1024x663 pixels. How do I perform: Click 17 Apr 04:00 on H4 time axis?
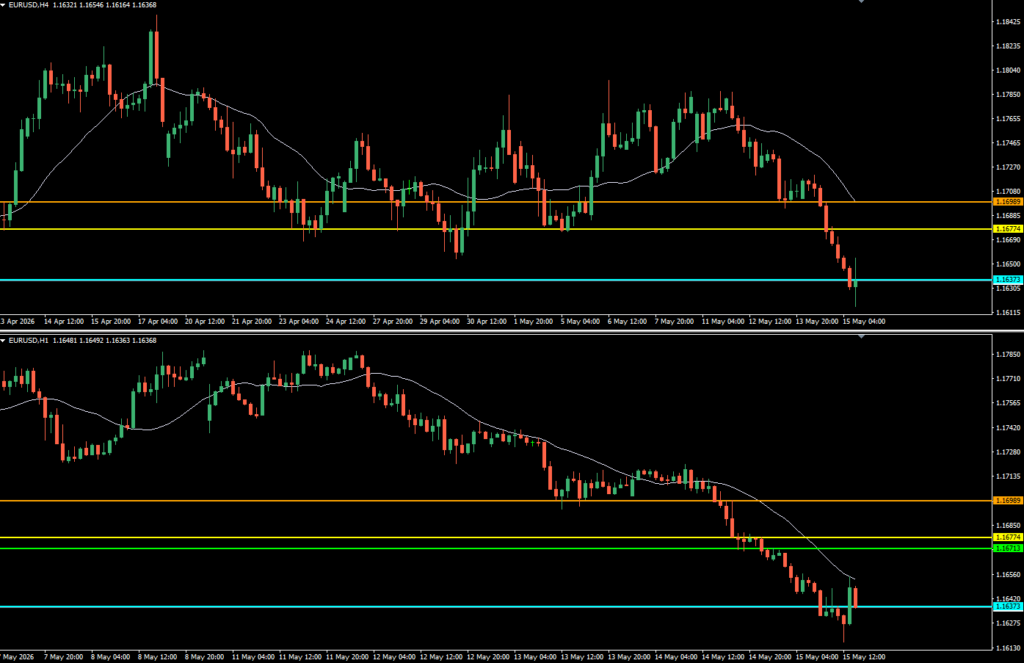[158, 321]
